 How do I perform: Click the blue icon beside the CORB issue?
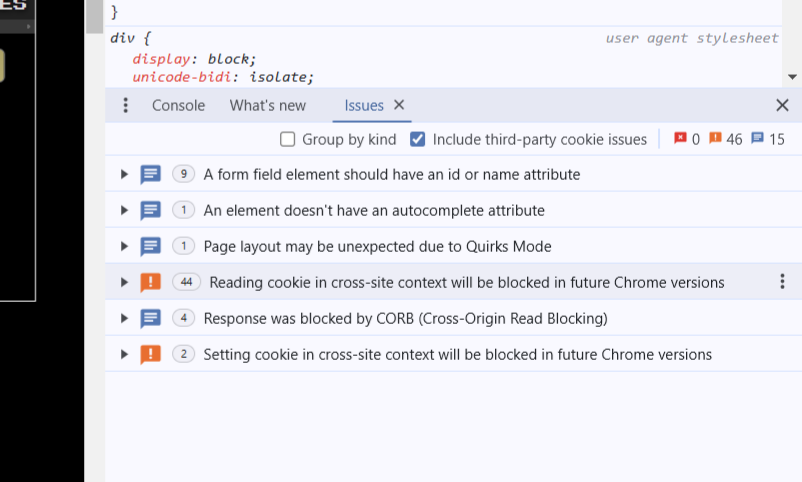click(150, 318)
